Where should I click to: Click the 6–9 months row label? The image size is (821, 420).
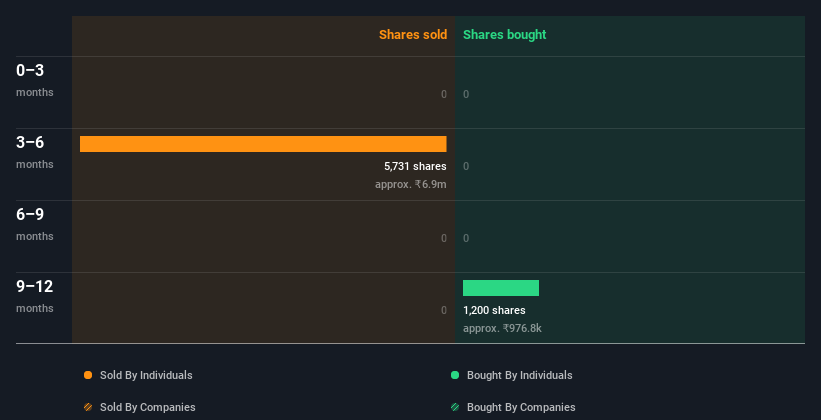[x=35, y=224]
